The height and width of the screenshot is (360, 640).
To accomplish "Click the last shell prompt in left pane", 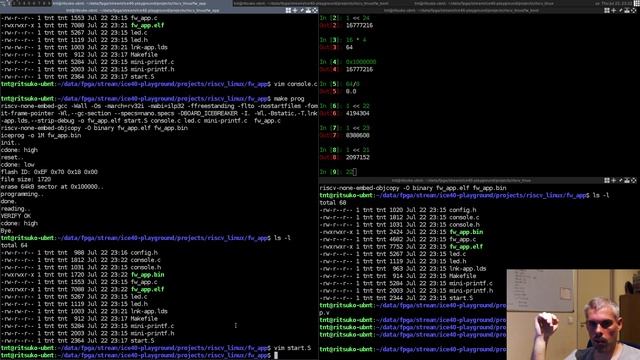I will pyautogui.click(x=136, y=355).
